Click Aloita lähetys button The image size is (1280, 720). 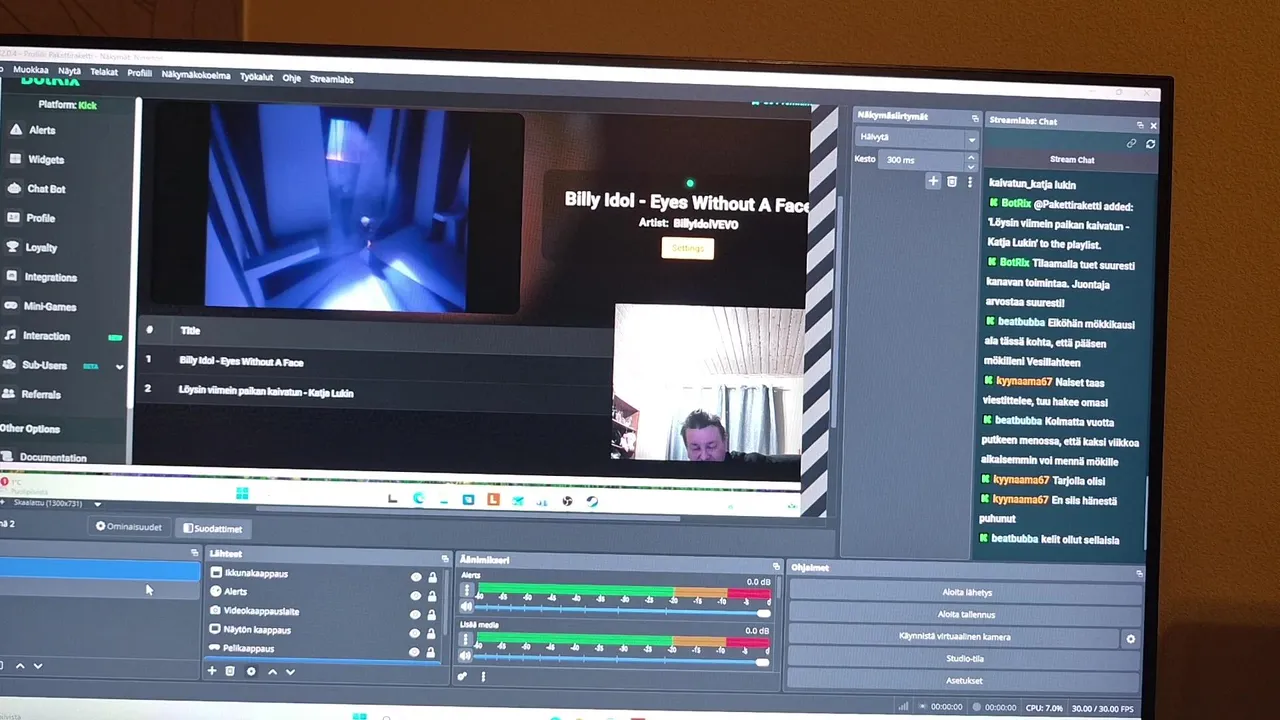965,593
